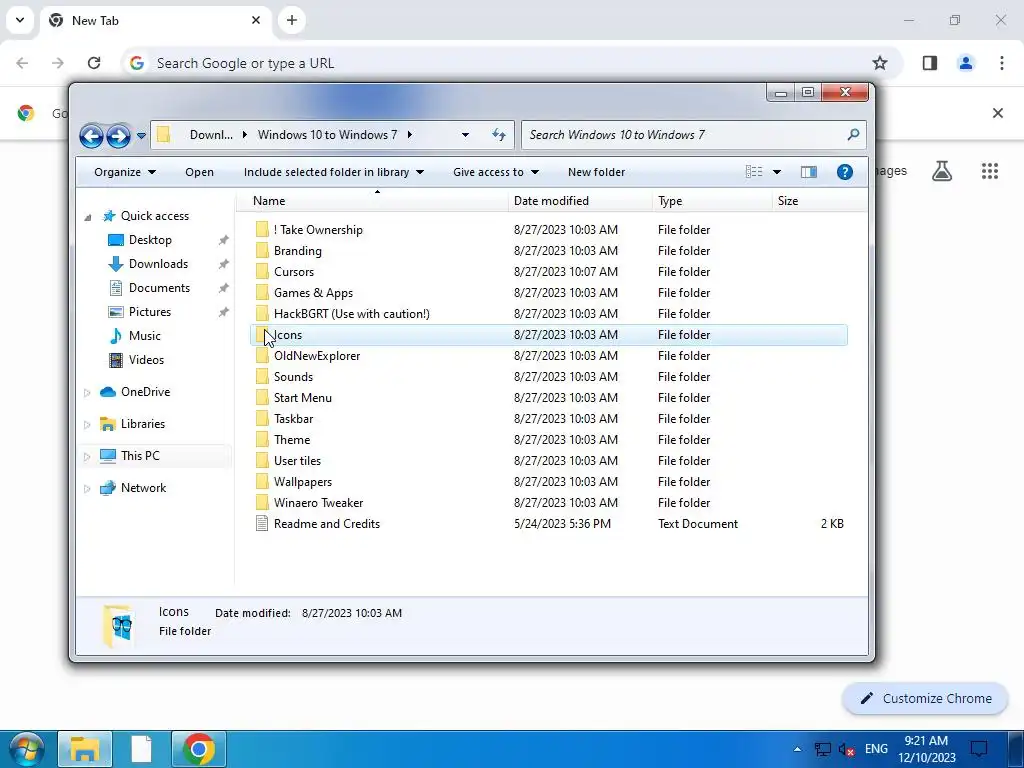
Task: Select the Network icon in sidebar
Action: (107, 488)
